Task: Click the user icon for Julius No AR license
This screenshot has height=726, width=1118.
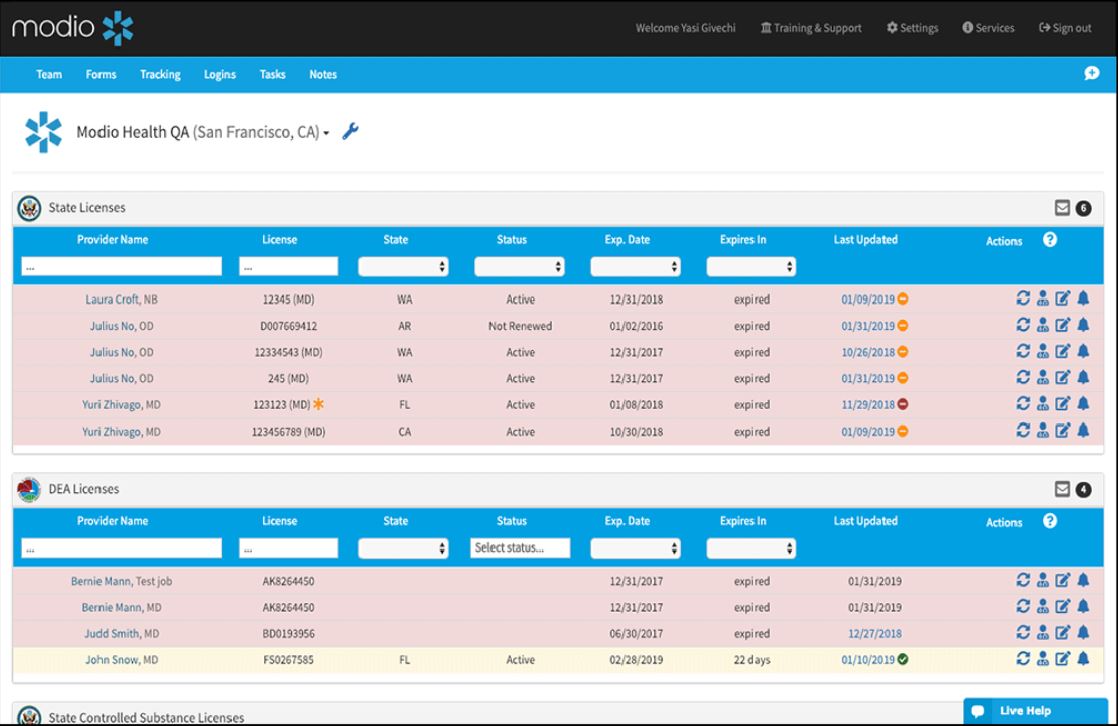Action: click(x=1042, y=325)
